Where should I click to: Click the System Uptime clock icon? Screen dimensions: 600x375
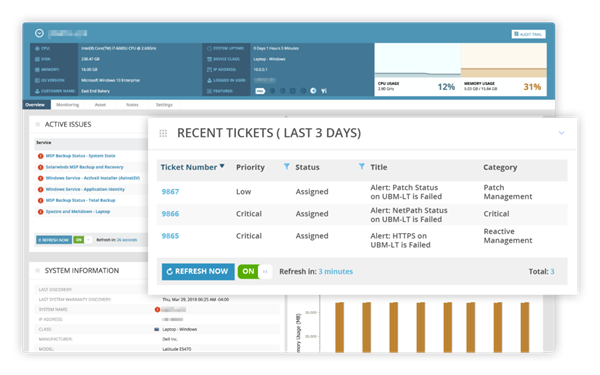(209, 49)
